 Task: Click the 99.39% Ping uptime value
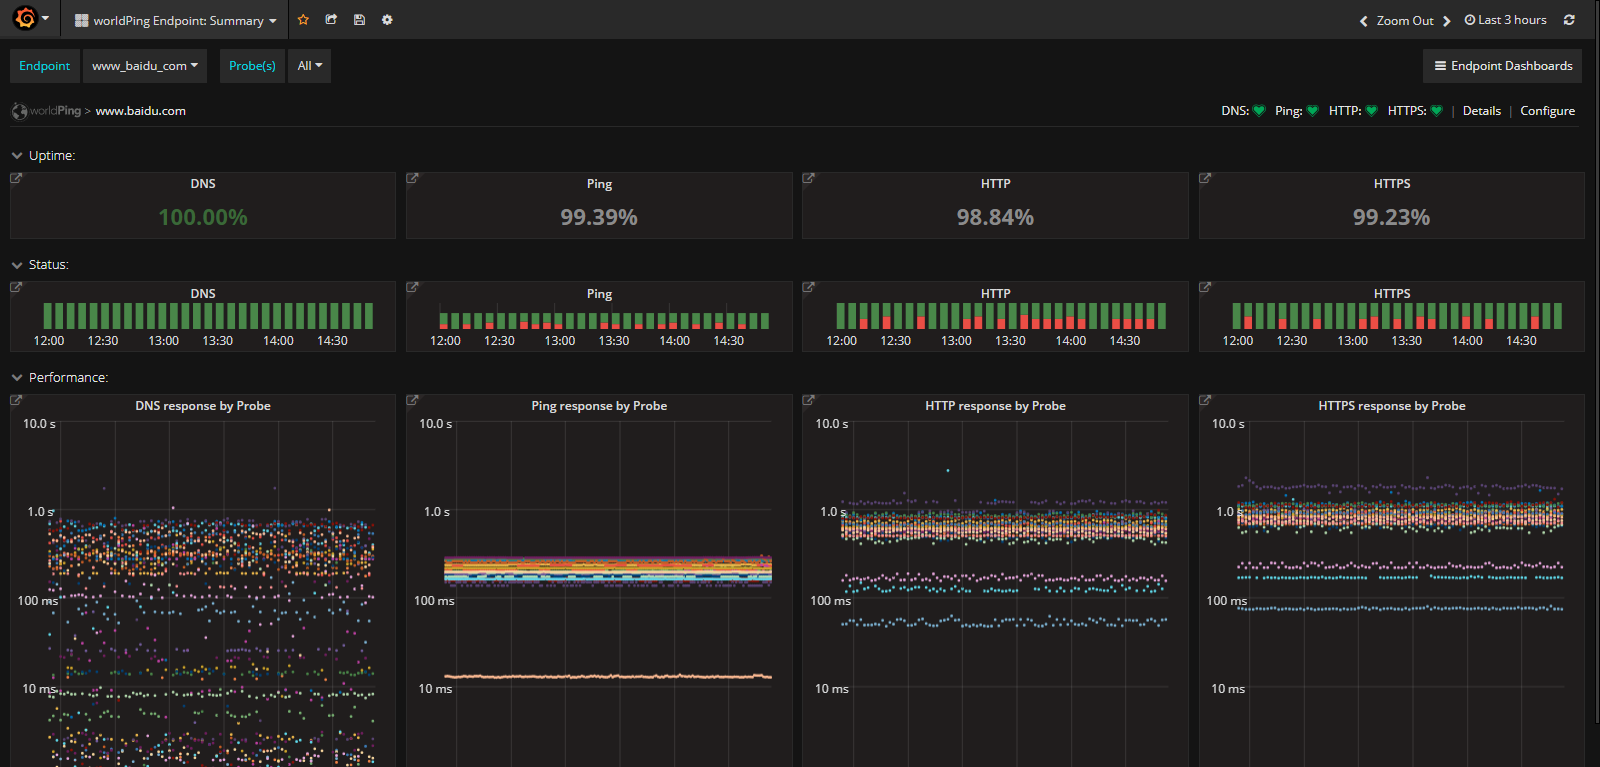tap(599, 217)
